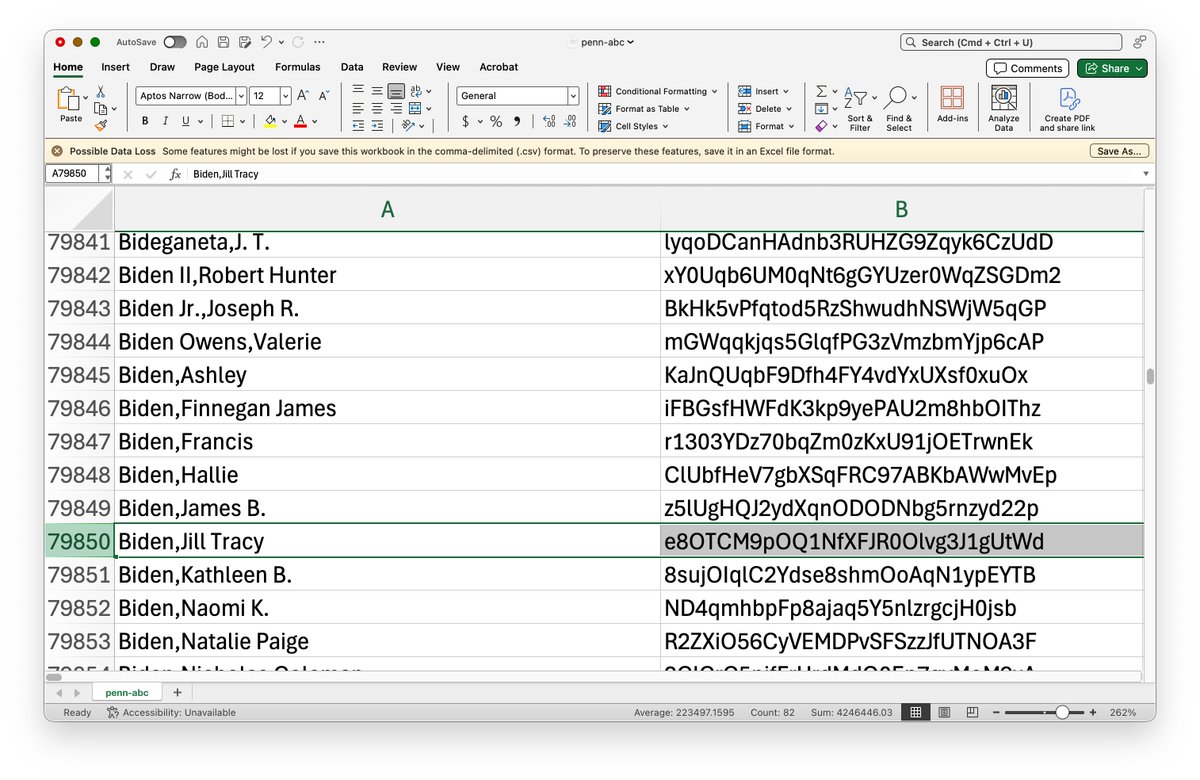The width and height of the screenshot is (1200, 780).
Task: Click AutoSum sigma icon
Action: click(821, 91)
